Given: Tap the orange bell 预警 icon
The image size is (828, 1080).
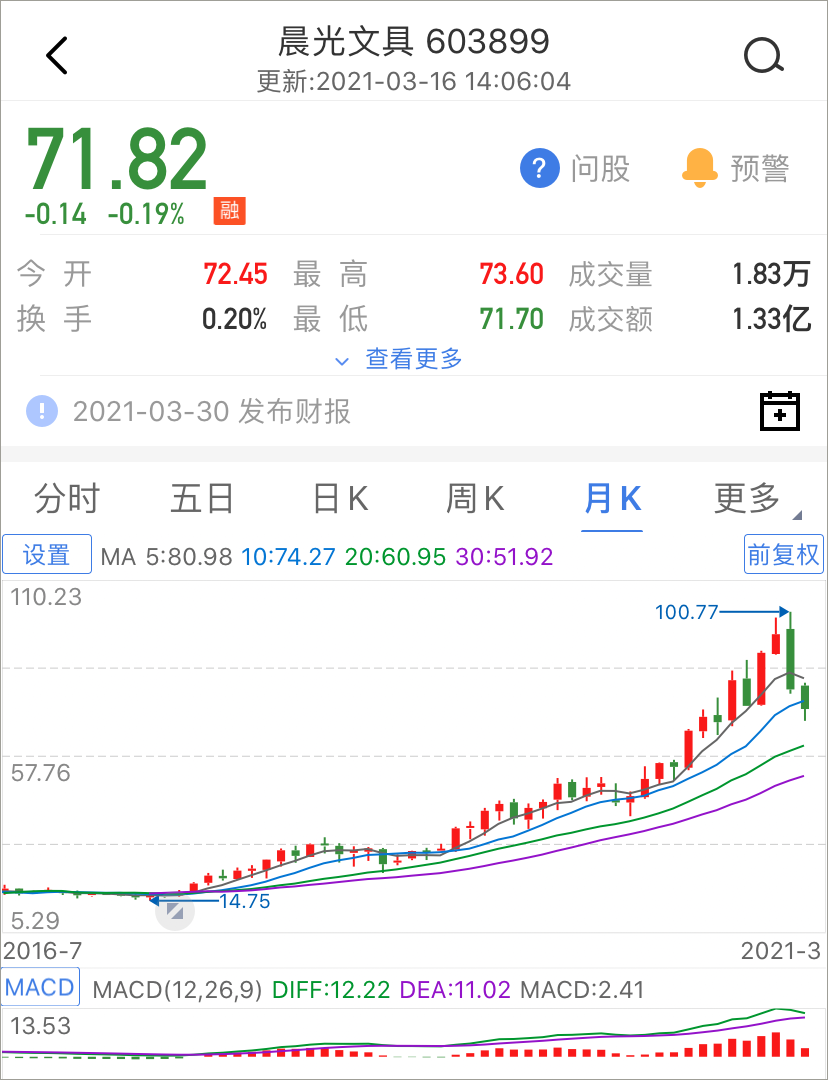Looking at the screenshot, I should [700, 167].
